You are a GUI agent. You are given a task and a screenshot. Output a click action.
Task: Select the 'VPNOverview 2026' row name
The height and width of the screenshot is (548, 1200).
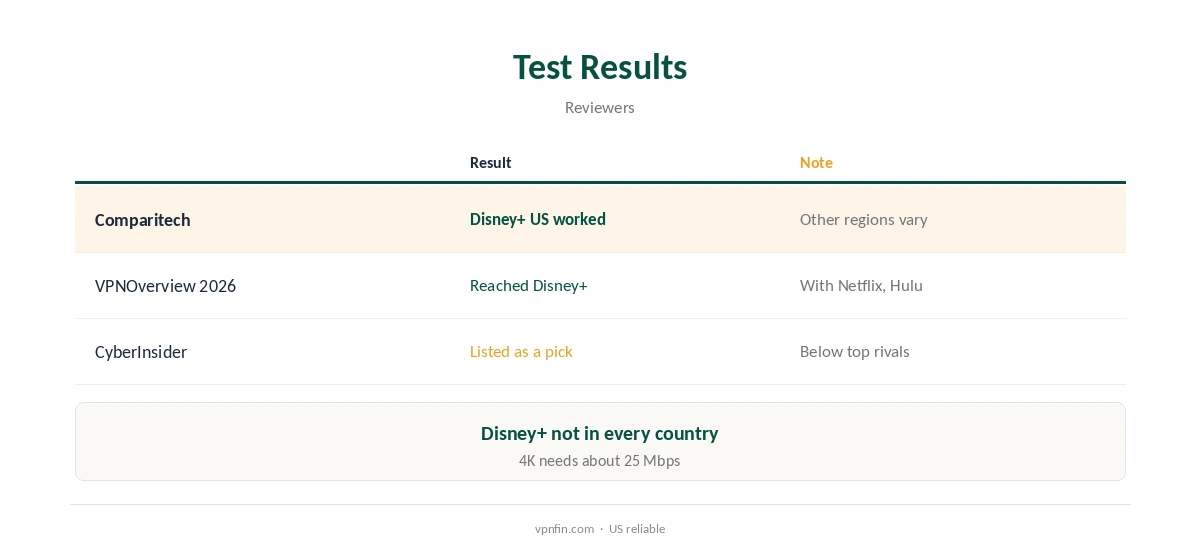(166, 286)
